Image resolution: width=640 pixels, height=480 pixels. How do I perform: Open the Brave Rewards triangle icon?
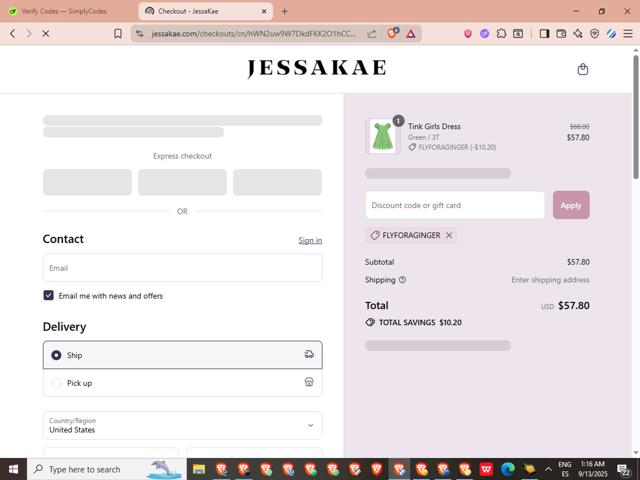411,33
